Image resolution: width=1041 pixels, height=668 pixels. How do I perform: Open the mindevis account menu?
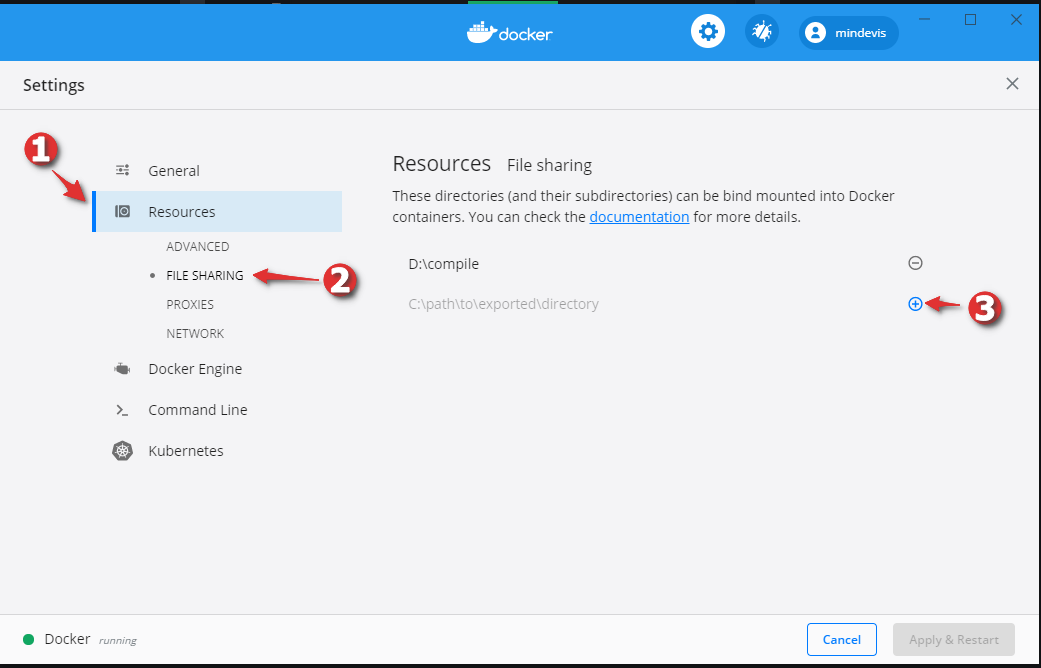tap(848, 33)
